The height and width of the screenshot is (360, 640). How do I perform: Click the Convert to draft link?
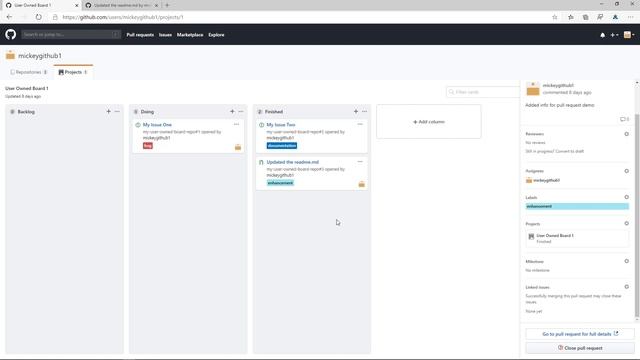tap(569, 151)
